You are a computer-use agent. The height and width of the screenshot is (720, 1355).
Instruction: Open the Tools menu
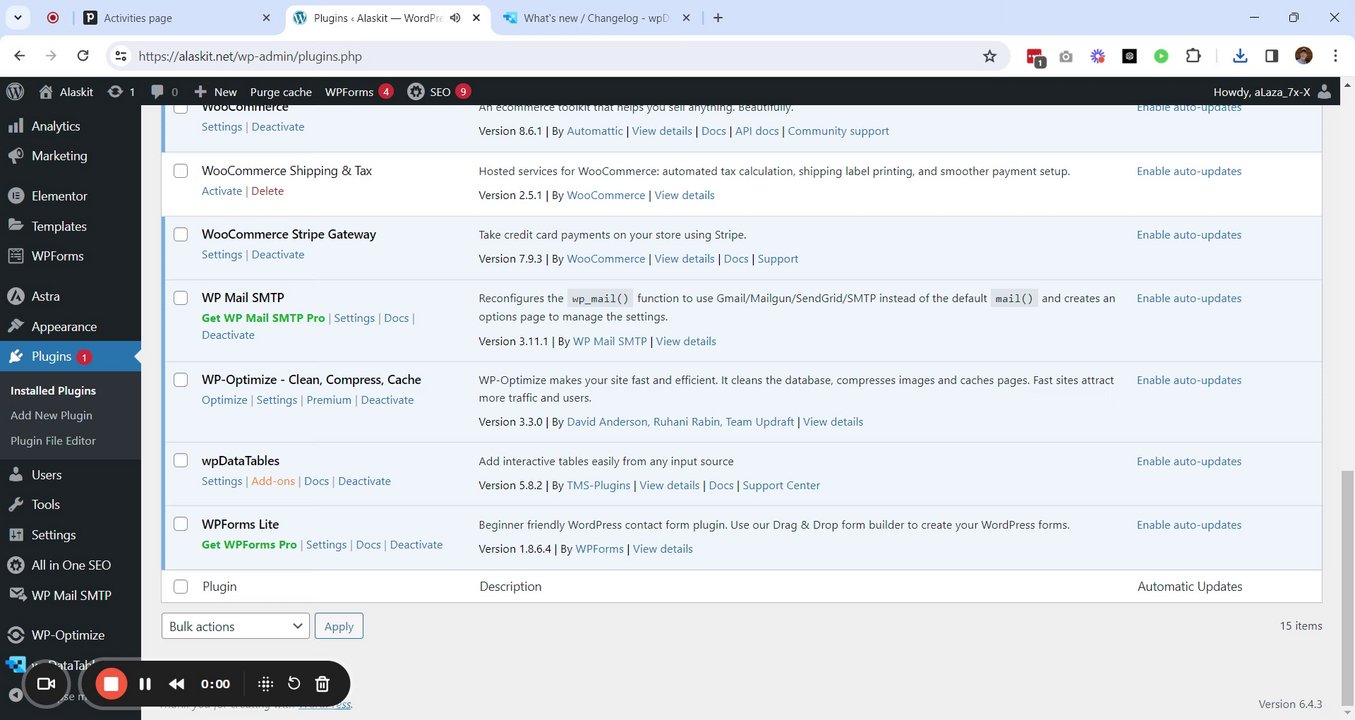tap(45, 505)
